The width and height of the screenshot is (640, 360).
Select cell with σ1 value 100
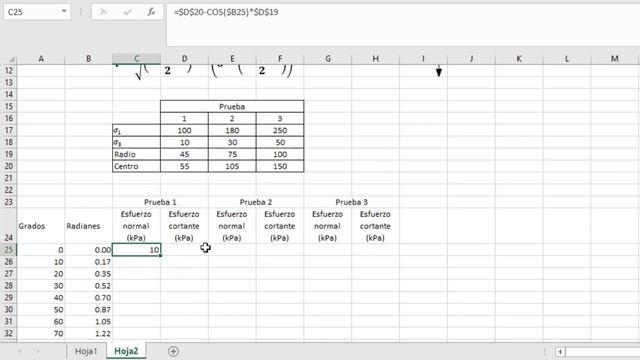click(184, 130)
